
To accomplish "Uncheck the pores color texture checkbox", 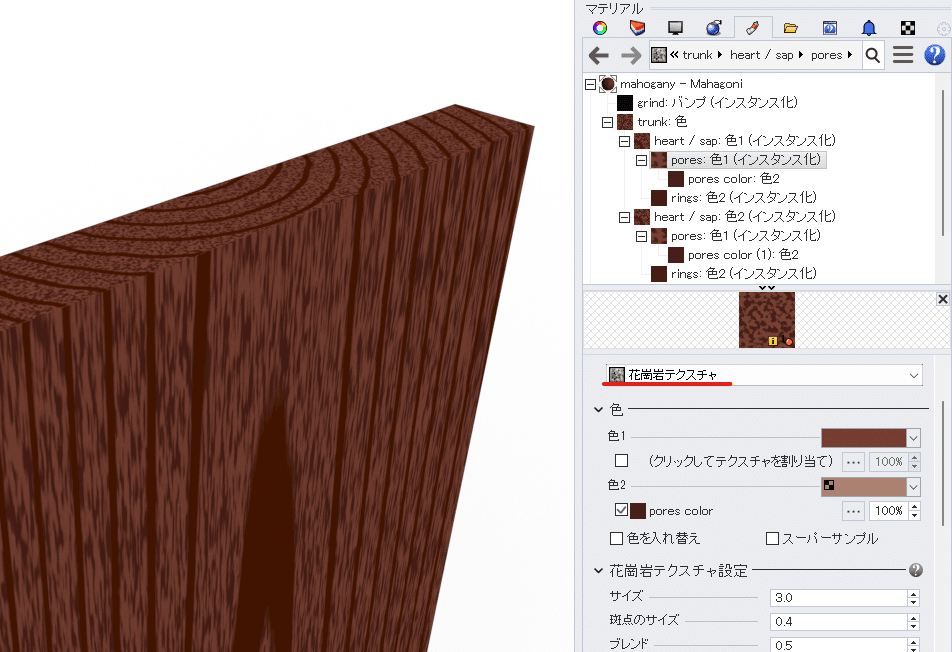I will click(621, 510).
